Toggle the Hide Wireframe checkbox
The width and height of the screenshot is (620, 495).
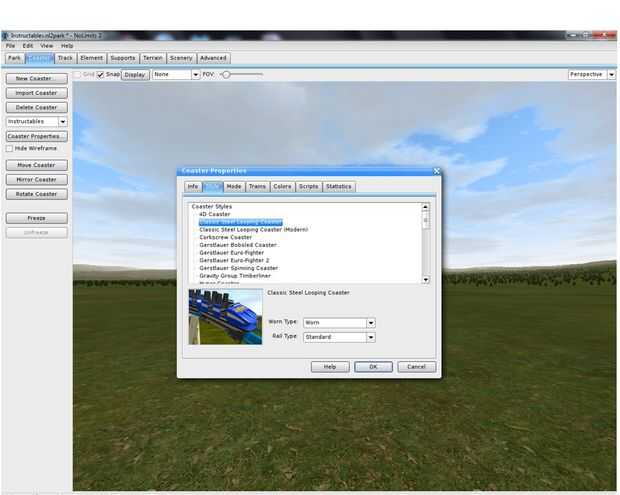pyautogui.click(x=9, y=149)
